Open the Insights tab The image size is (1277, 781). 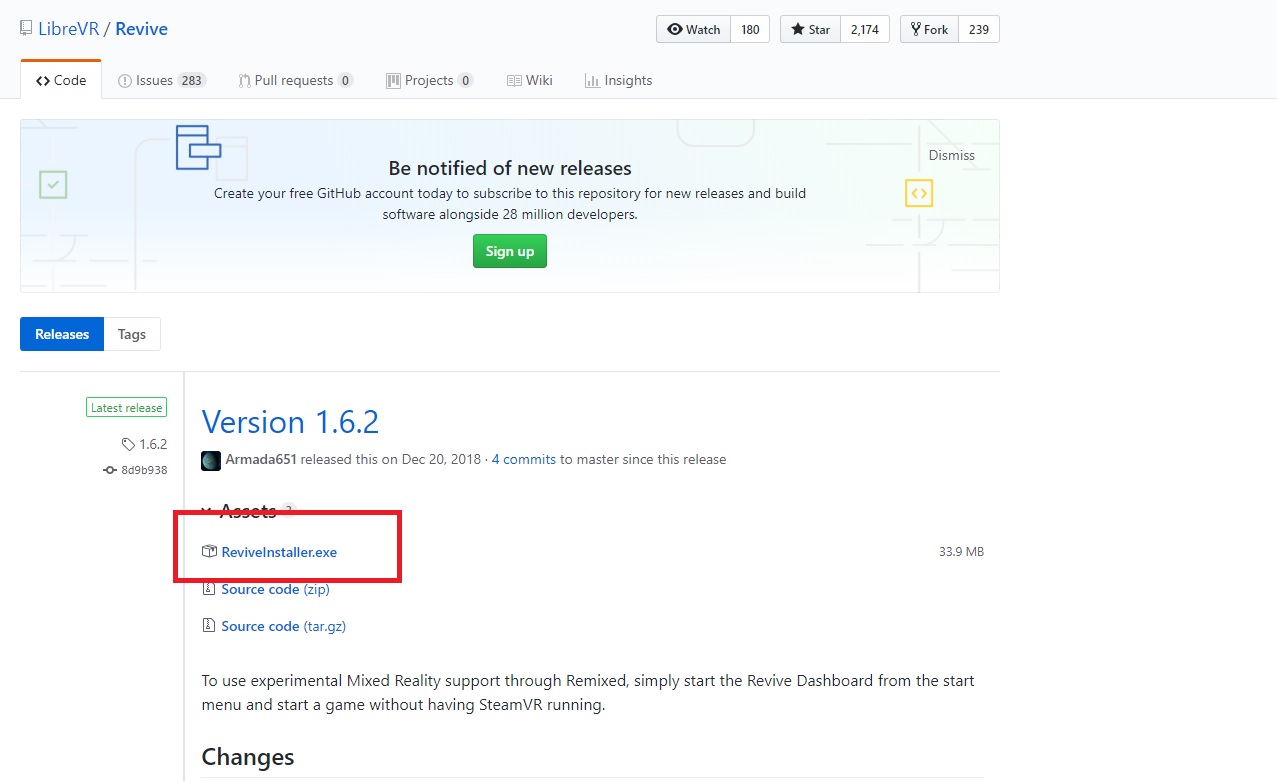[x=618, y=80]
